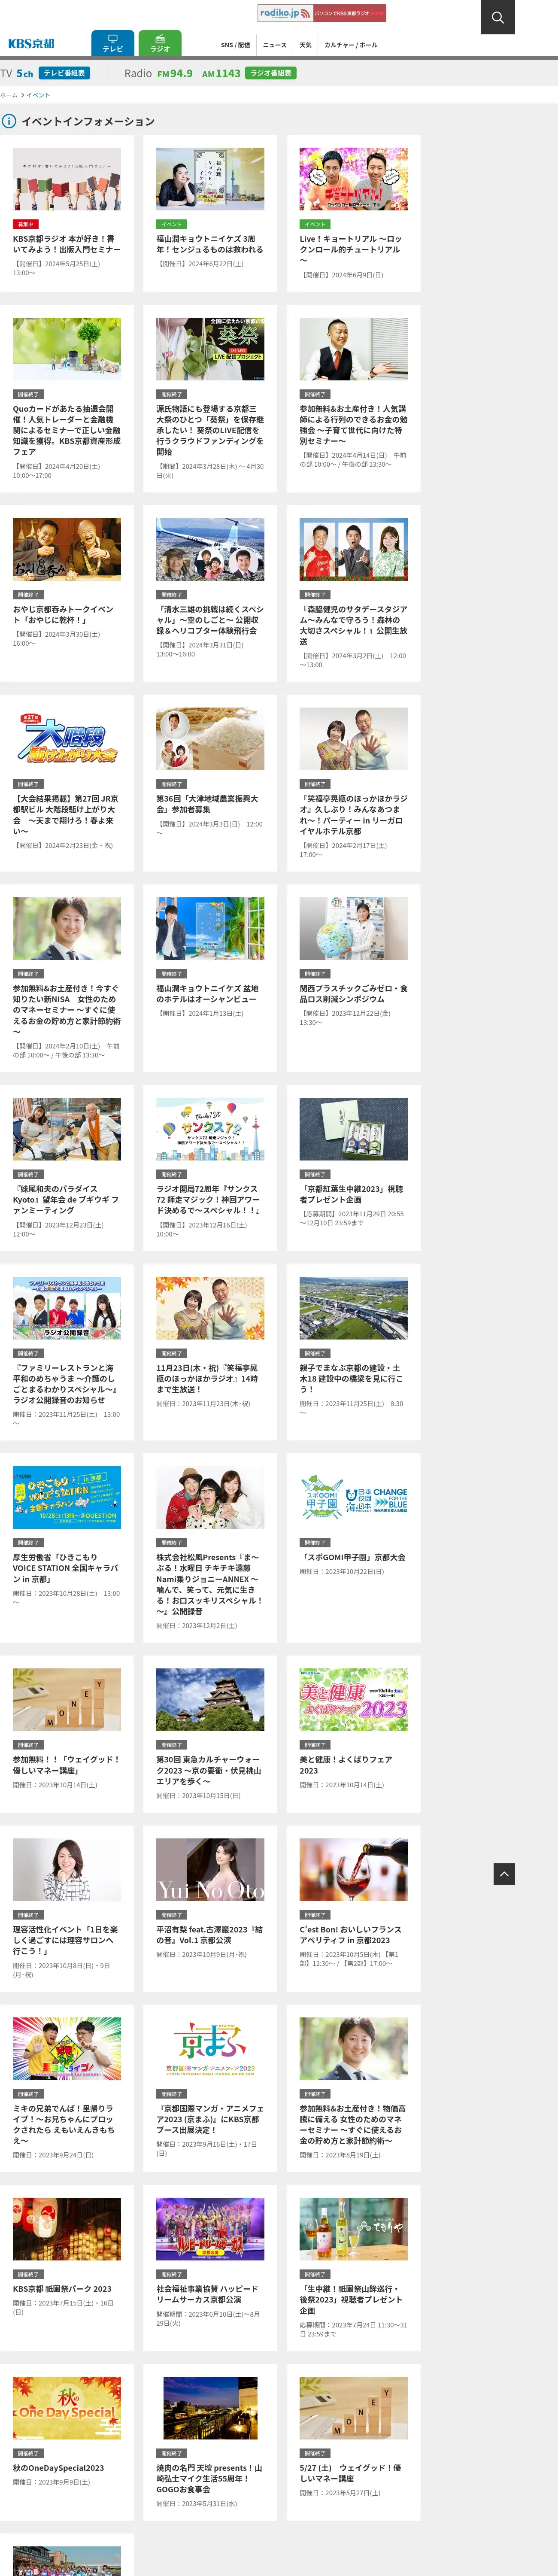The width and height of the screenshot is (558, 2576).
Task: Open 森脇健児のサタデースタジアム event link
Action: point(354,625)
